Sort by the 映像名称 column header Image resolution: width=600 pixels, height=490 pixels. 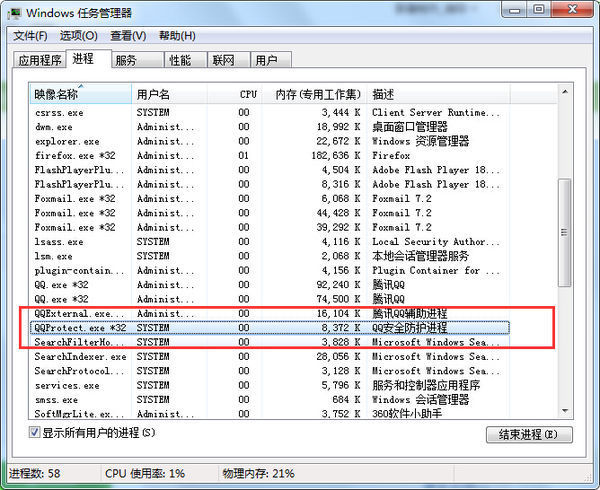pyautogui.click(x=80, y=94)
